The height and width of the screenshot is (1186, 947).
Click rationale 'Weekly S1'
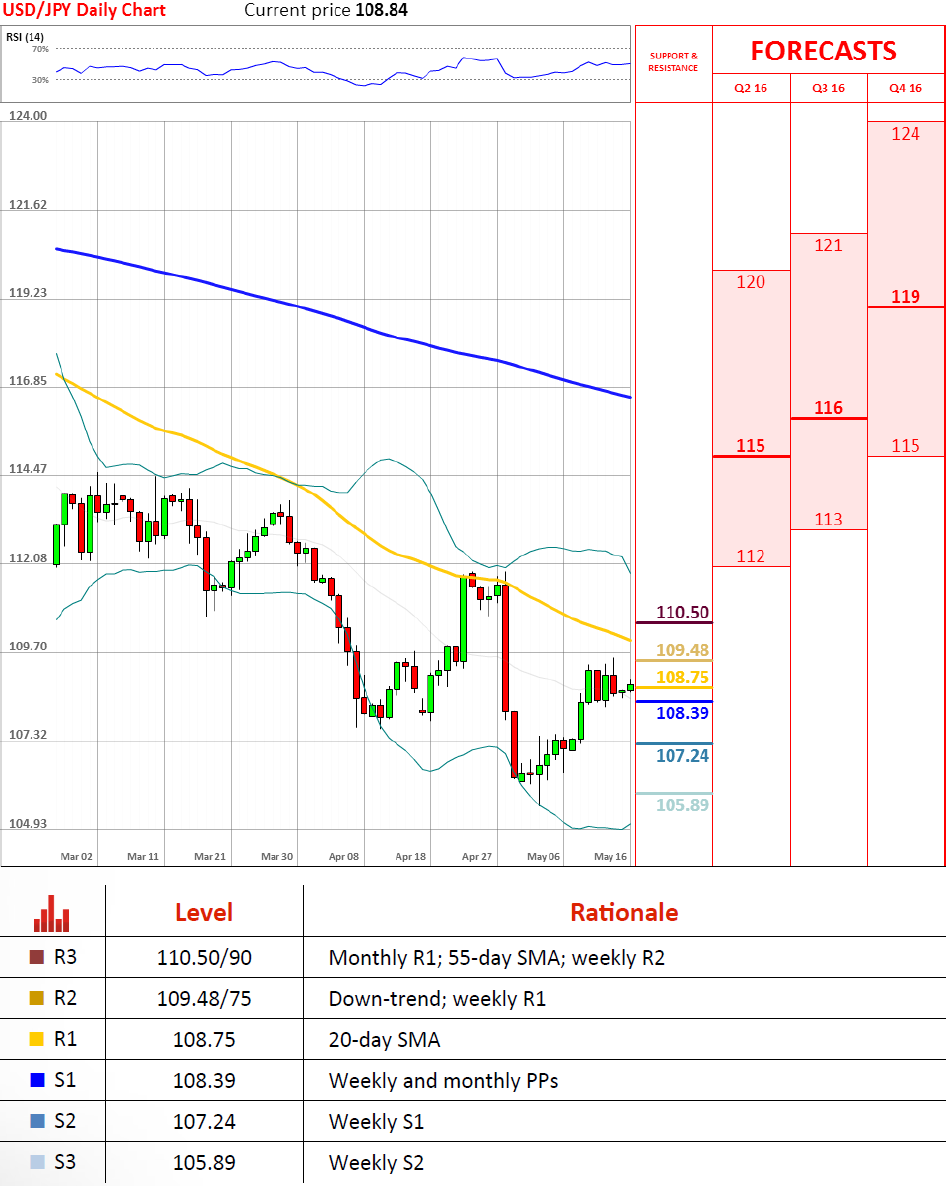pos(376,1121)
